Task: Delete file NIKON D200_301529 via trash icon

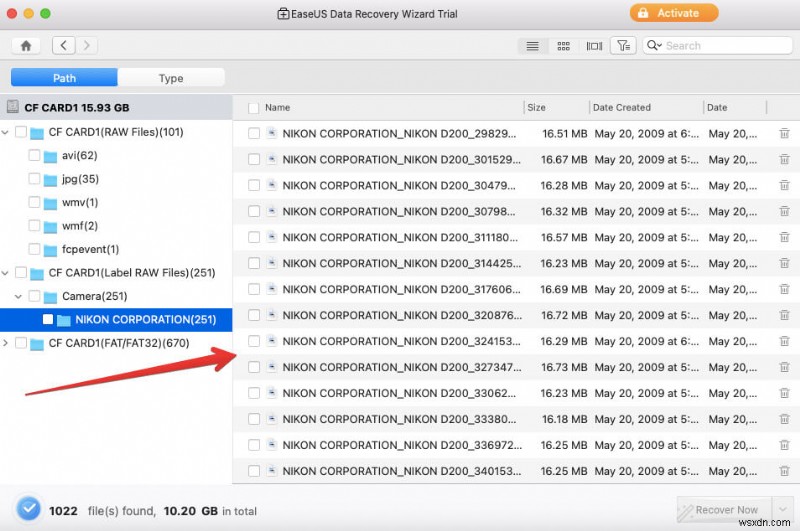Action: click(784, 160)
